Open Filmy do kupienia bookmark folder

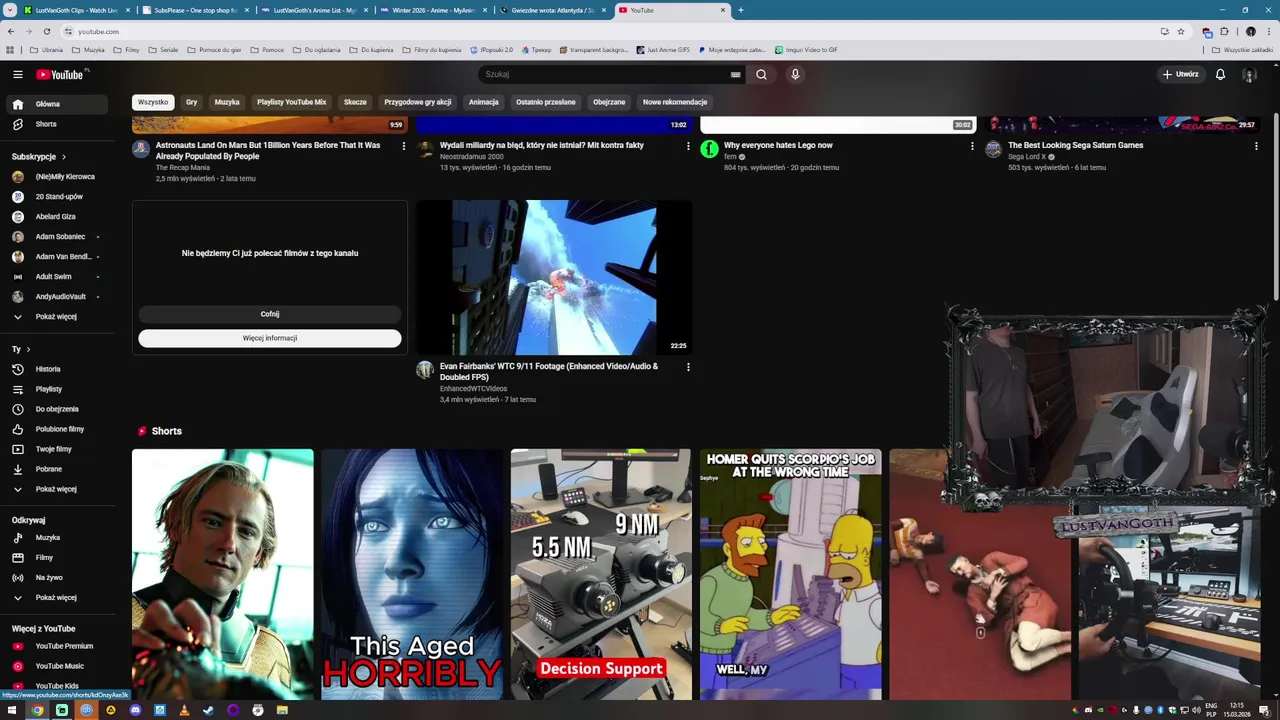point(432,49)
